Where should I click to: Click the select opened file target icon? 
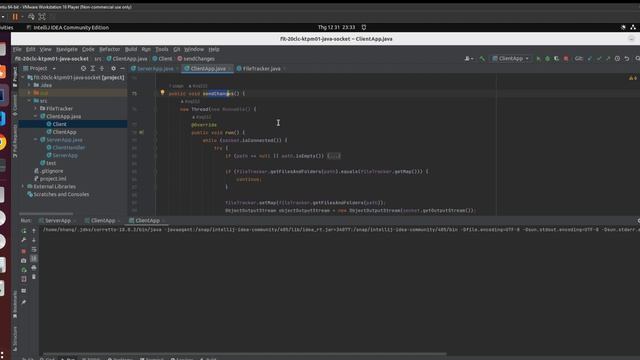(83, 69)
